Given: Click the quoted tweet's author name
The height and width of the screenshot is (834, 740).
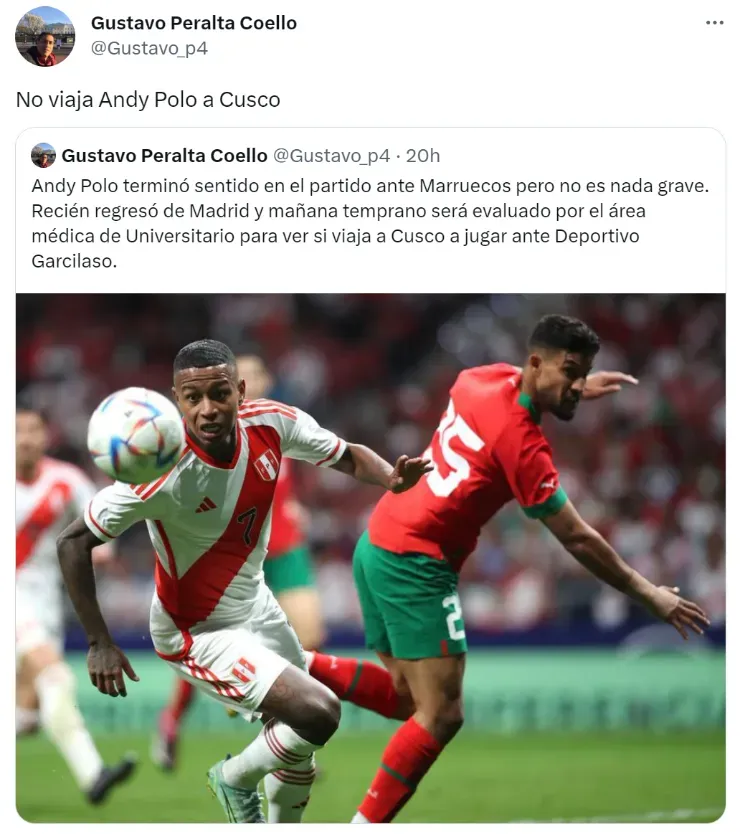Looking at the screenshot, I should pos(164,155).
